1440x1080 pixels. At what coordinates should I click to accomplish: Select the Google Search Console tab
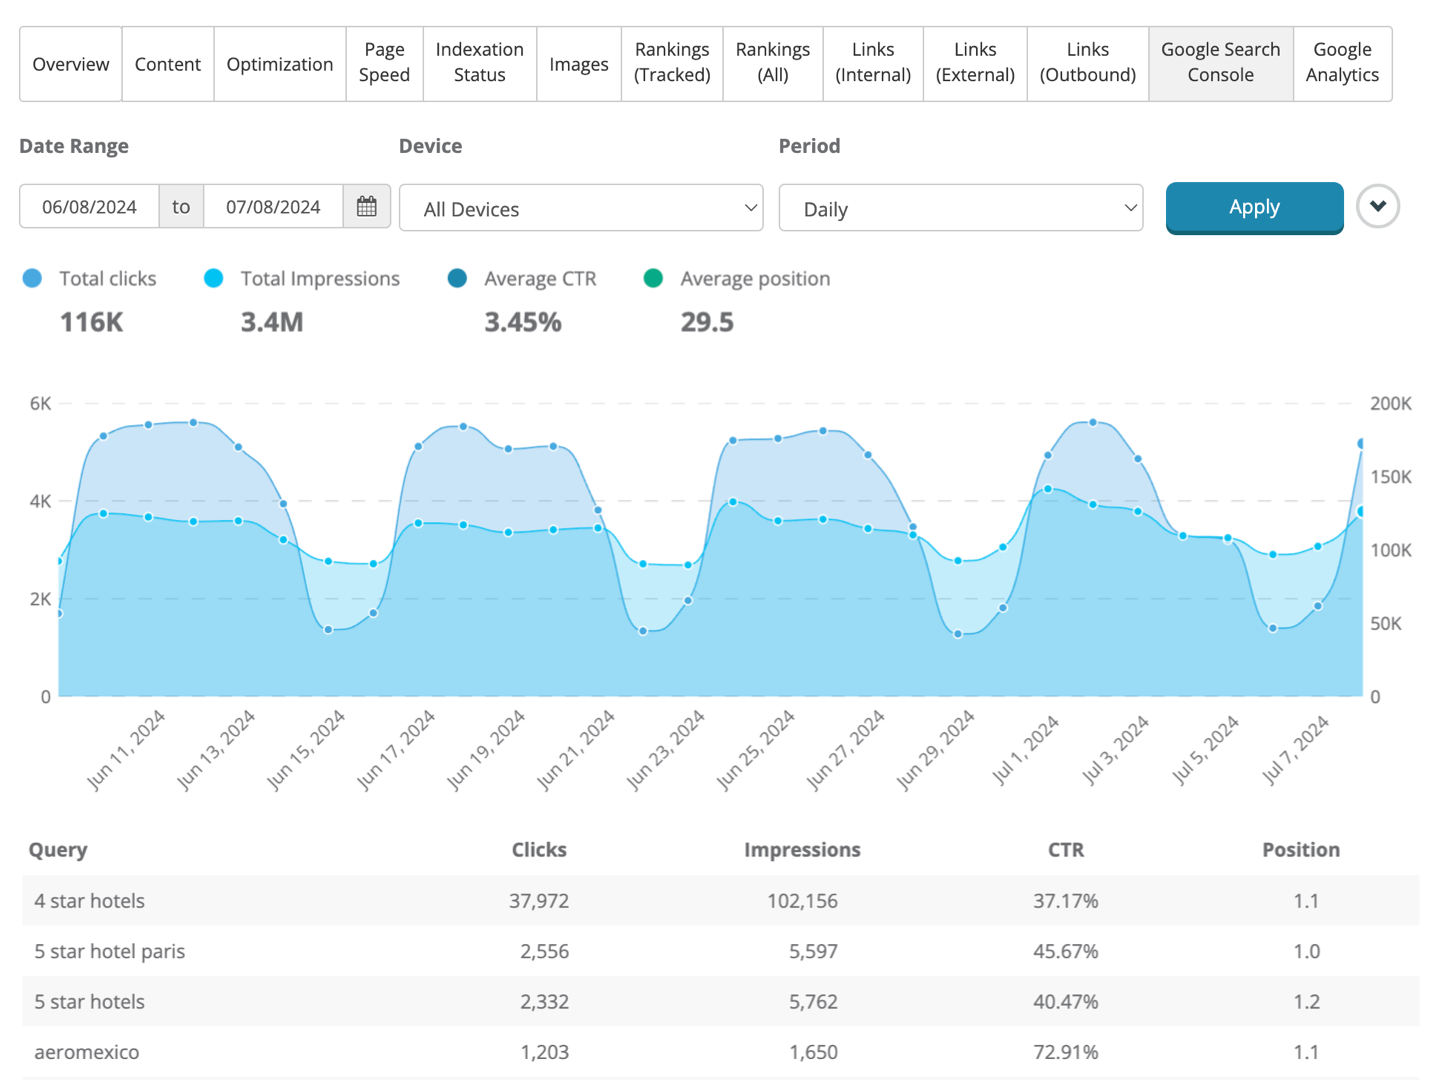pyautogui.click(x=1221, y=63)
